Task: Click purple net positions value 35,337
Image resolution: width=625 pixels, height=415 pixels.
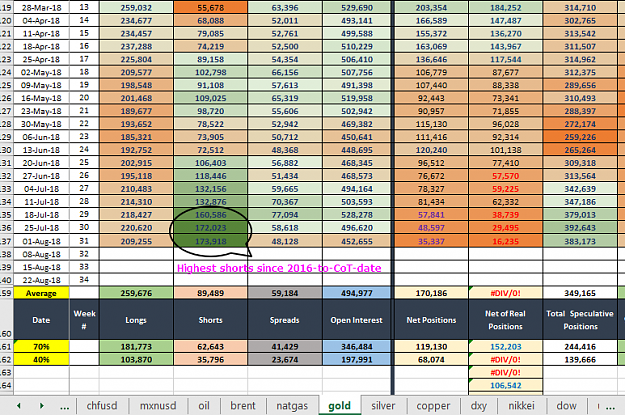Action: pyautogui.click(x=431, y=241)
